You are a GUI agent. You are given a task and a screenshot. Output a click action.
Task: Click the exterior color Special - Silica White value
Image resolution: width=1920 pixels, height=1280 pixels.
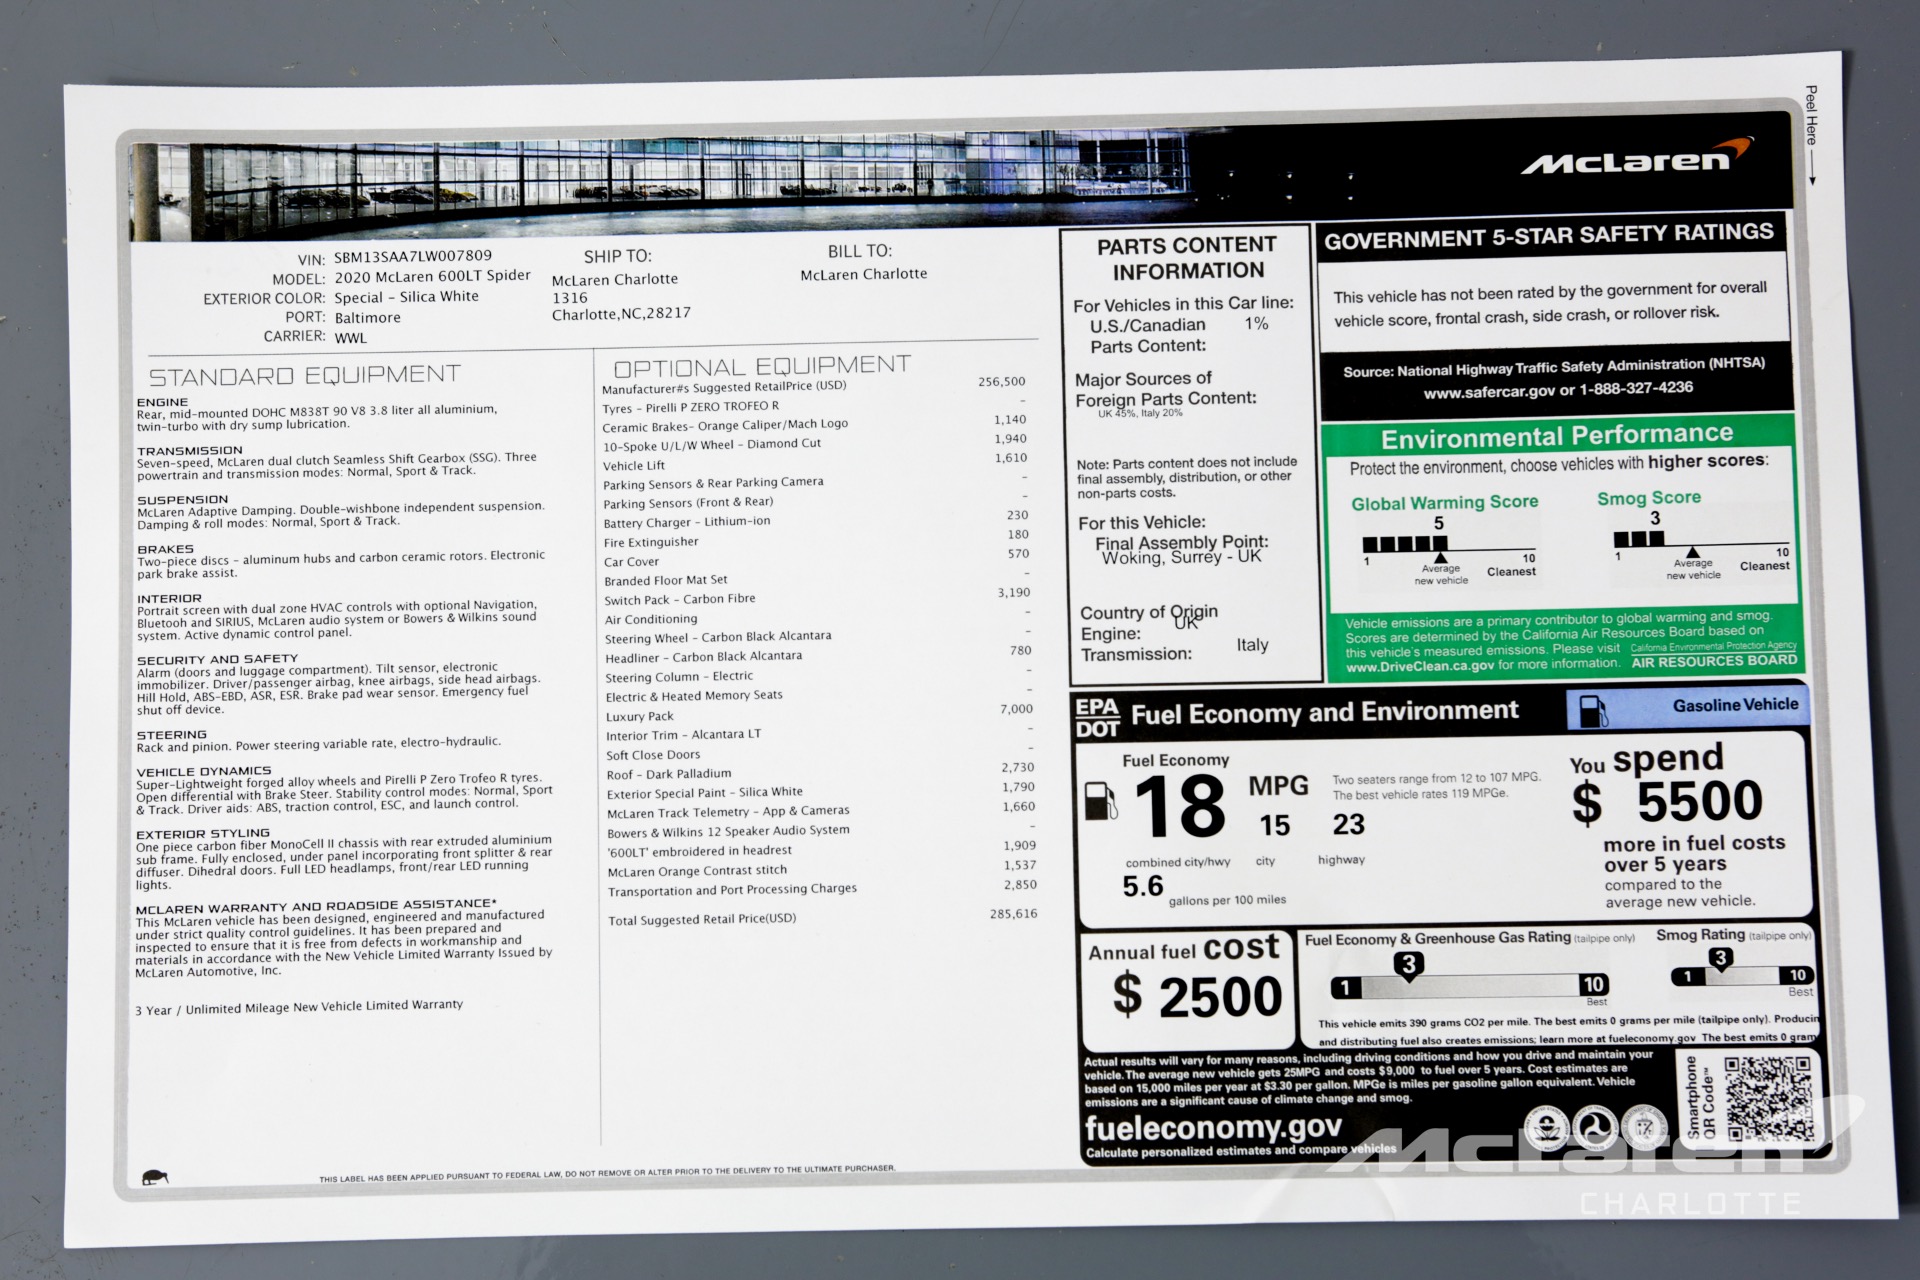[x=407, y=297]
